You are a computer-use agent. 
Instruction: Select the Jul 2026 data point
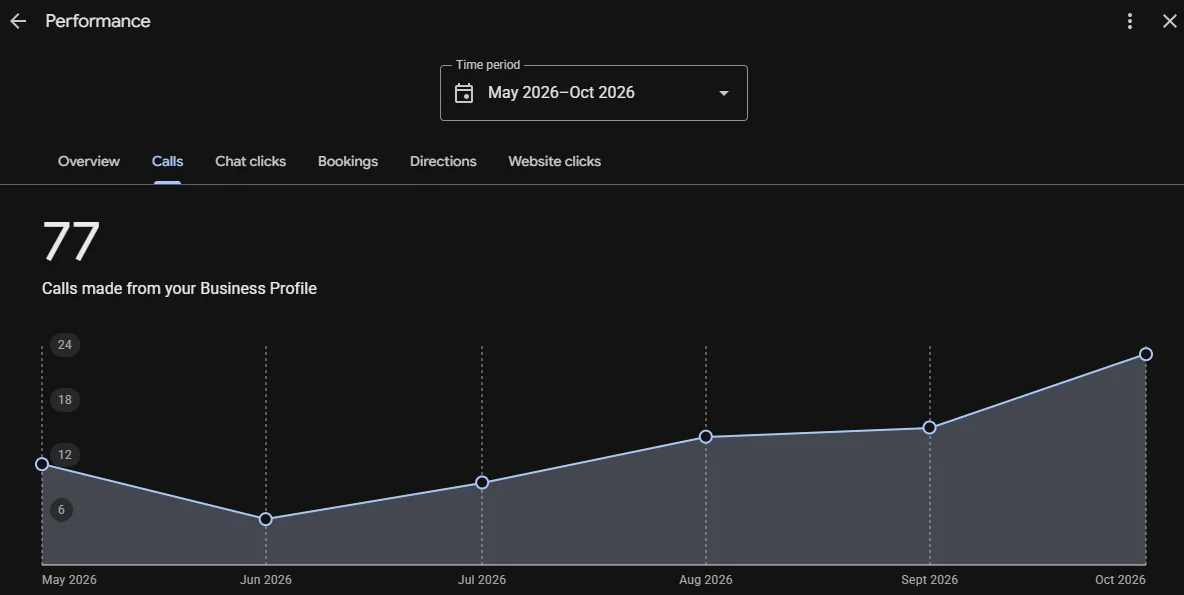[x=482, y=482]
